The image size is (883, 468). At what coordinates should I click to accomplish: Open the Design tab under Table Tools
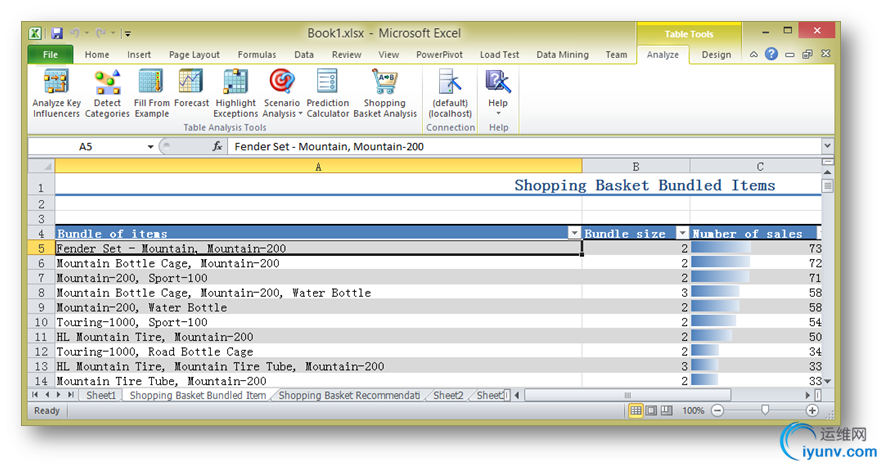pos(716,55)
